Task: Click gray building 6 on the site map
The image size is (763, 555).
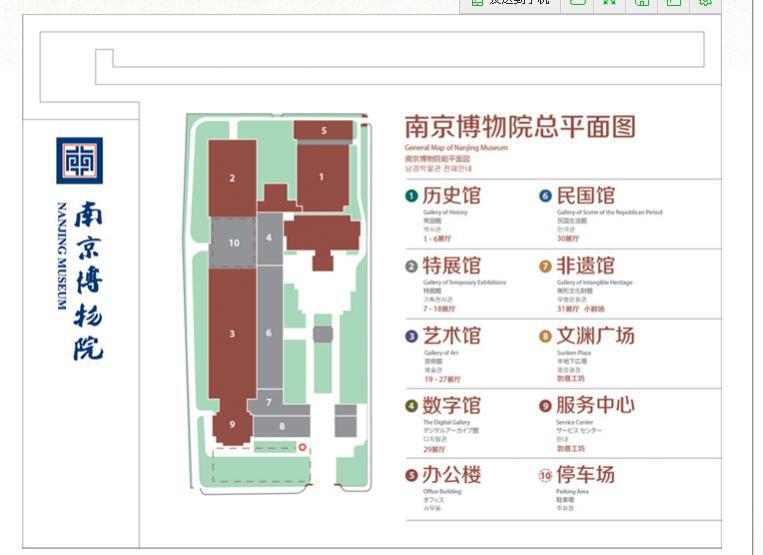Action: pos(268,330)
